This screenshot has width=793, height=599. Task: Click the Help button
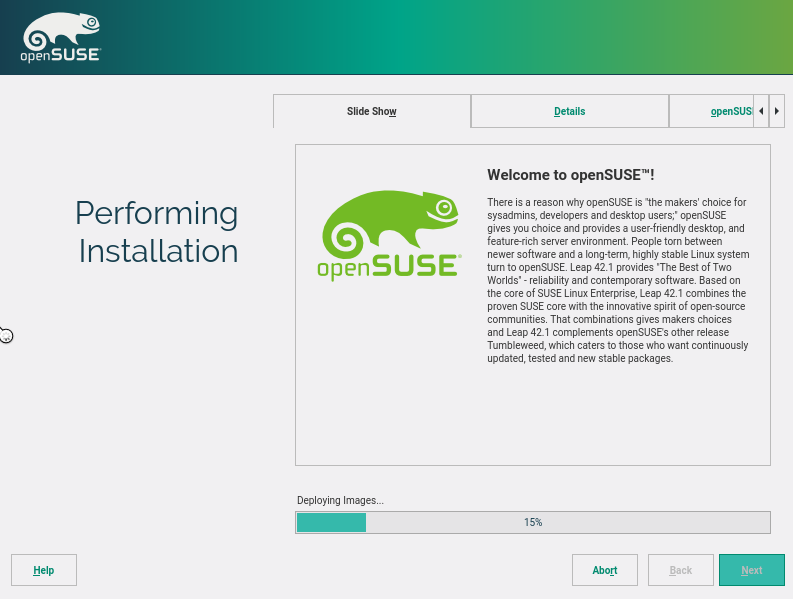44,570
